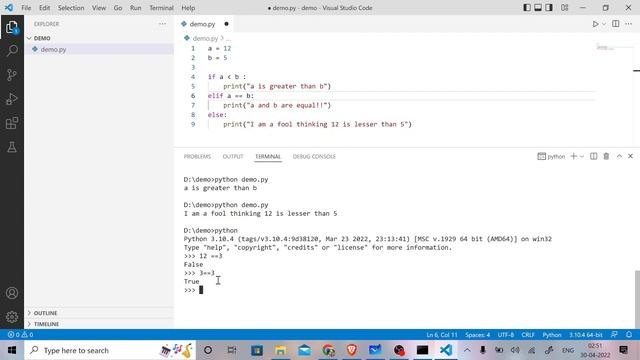The width and height of the screenshot is (640, 360).
Task: Switch to the DEBUG CONSOLE tab
Action: pyautogui.click(x=314, y=156)
